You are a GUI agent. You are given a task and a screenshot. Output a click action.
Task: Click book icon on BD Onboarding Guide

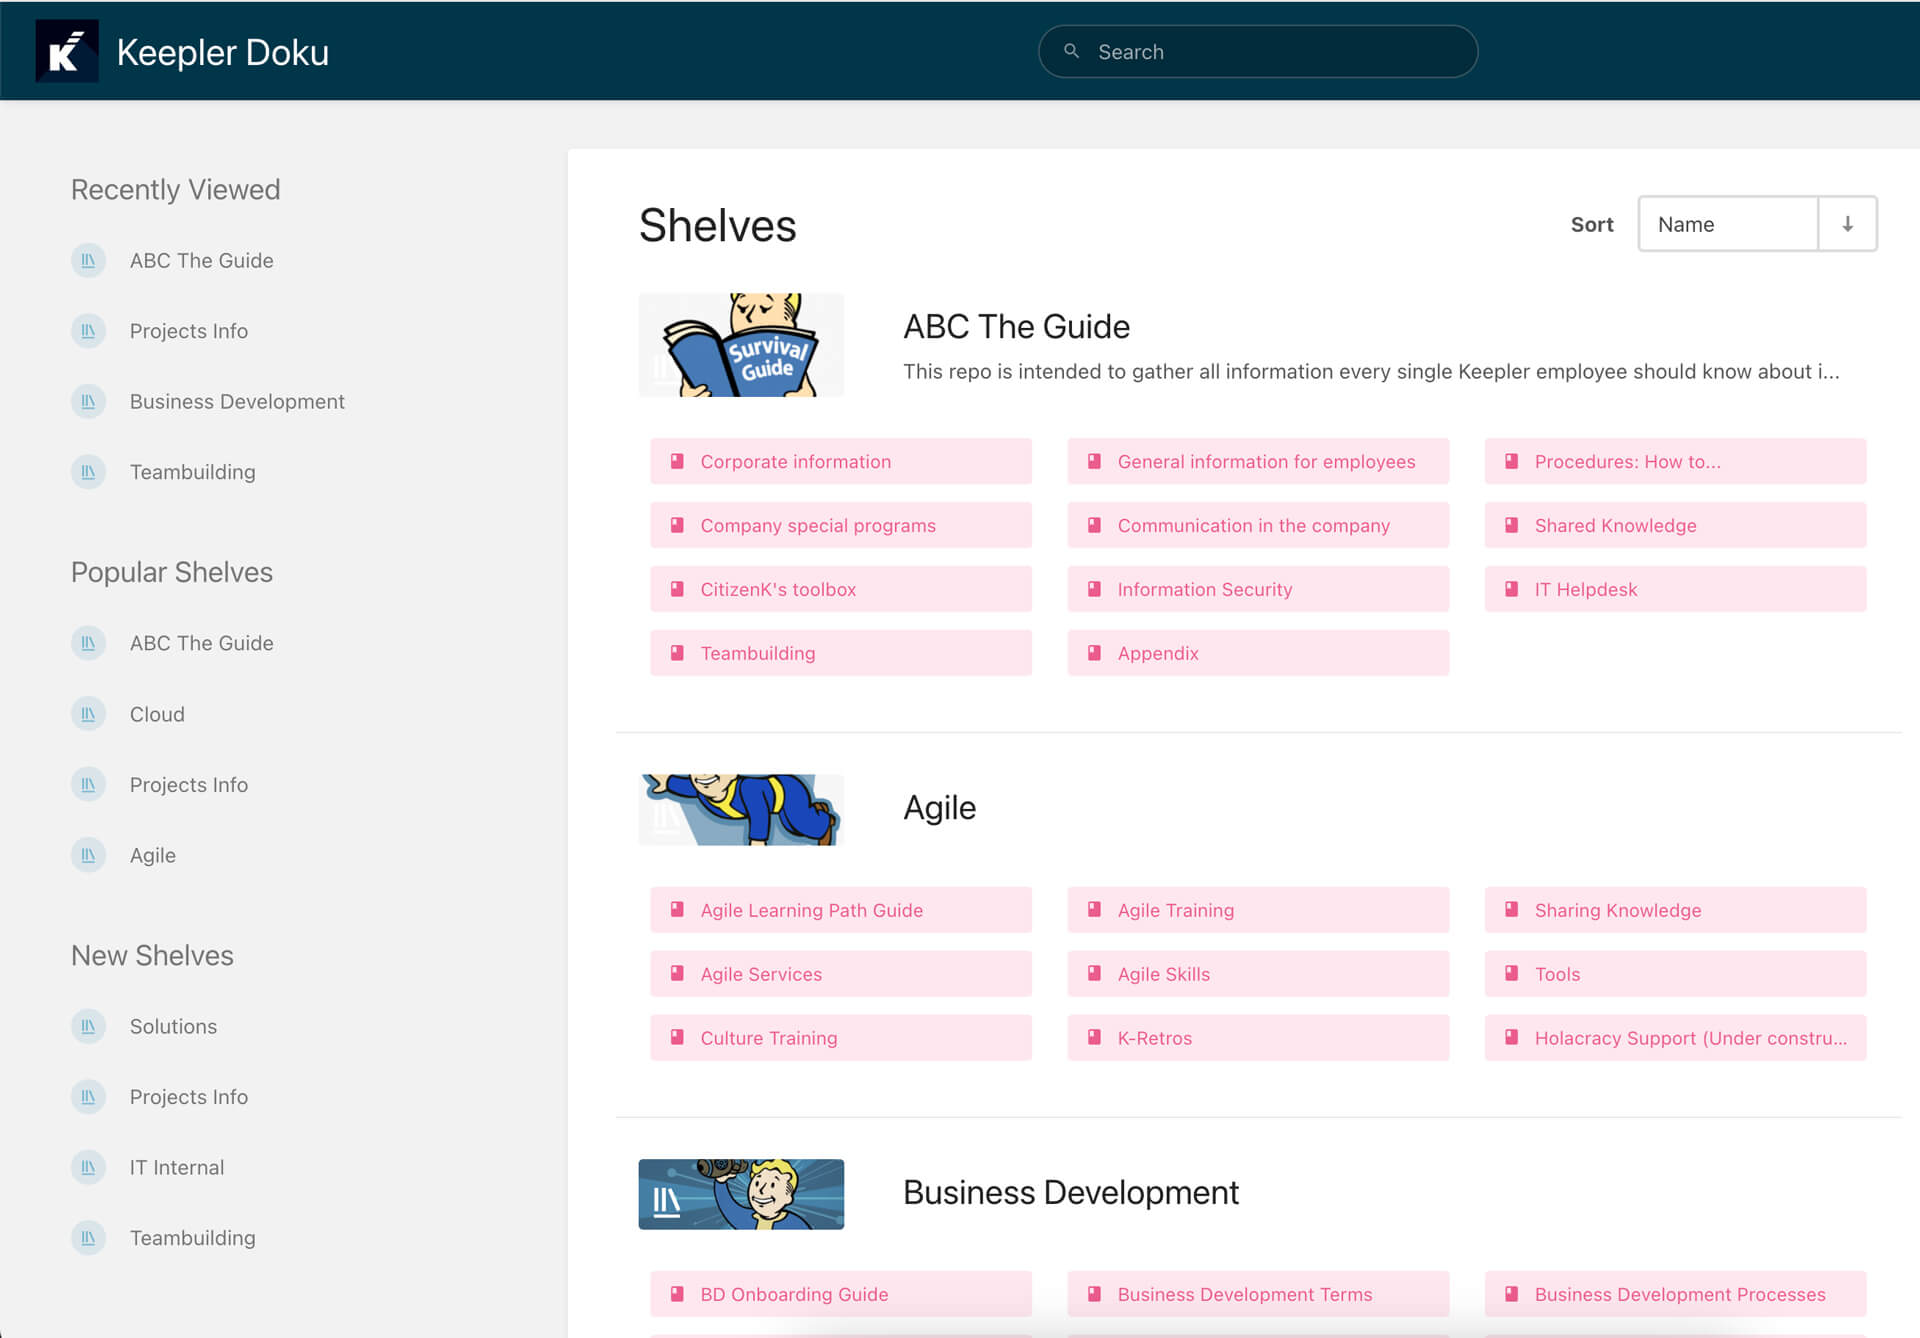point(677,1294)
